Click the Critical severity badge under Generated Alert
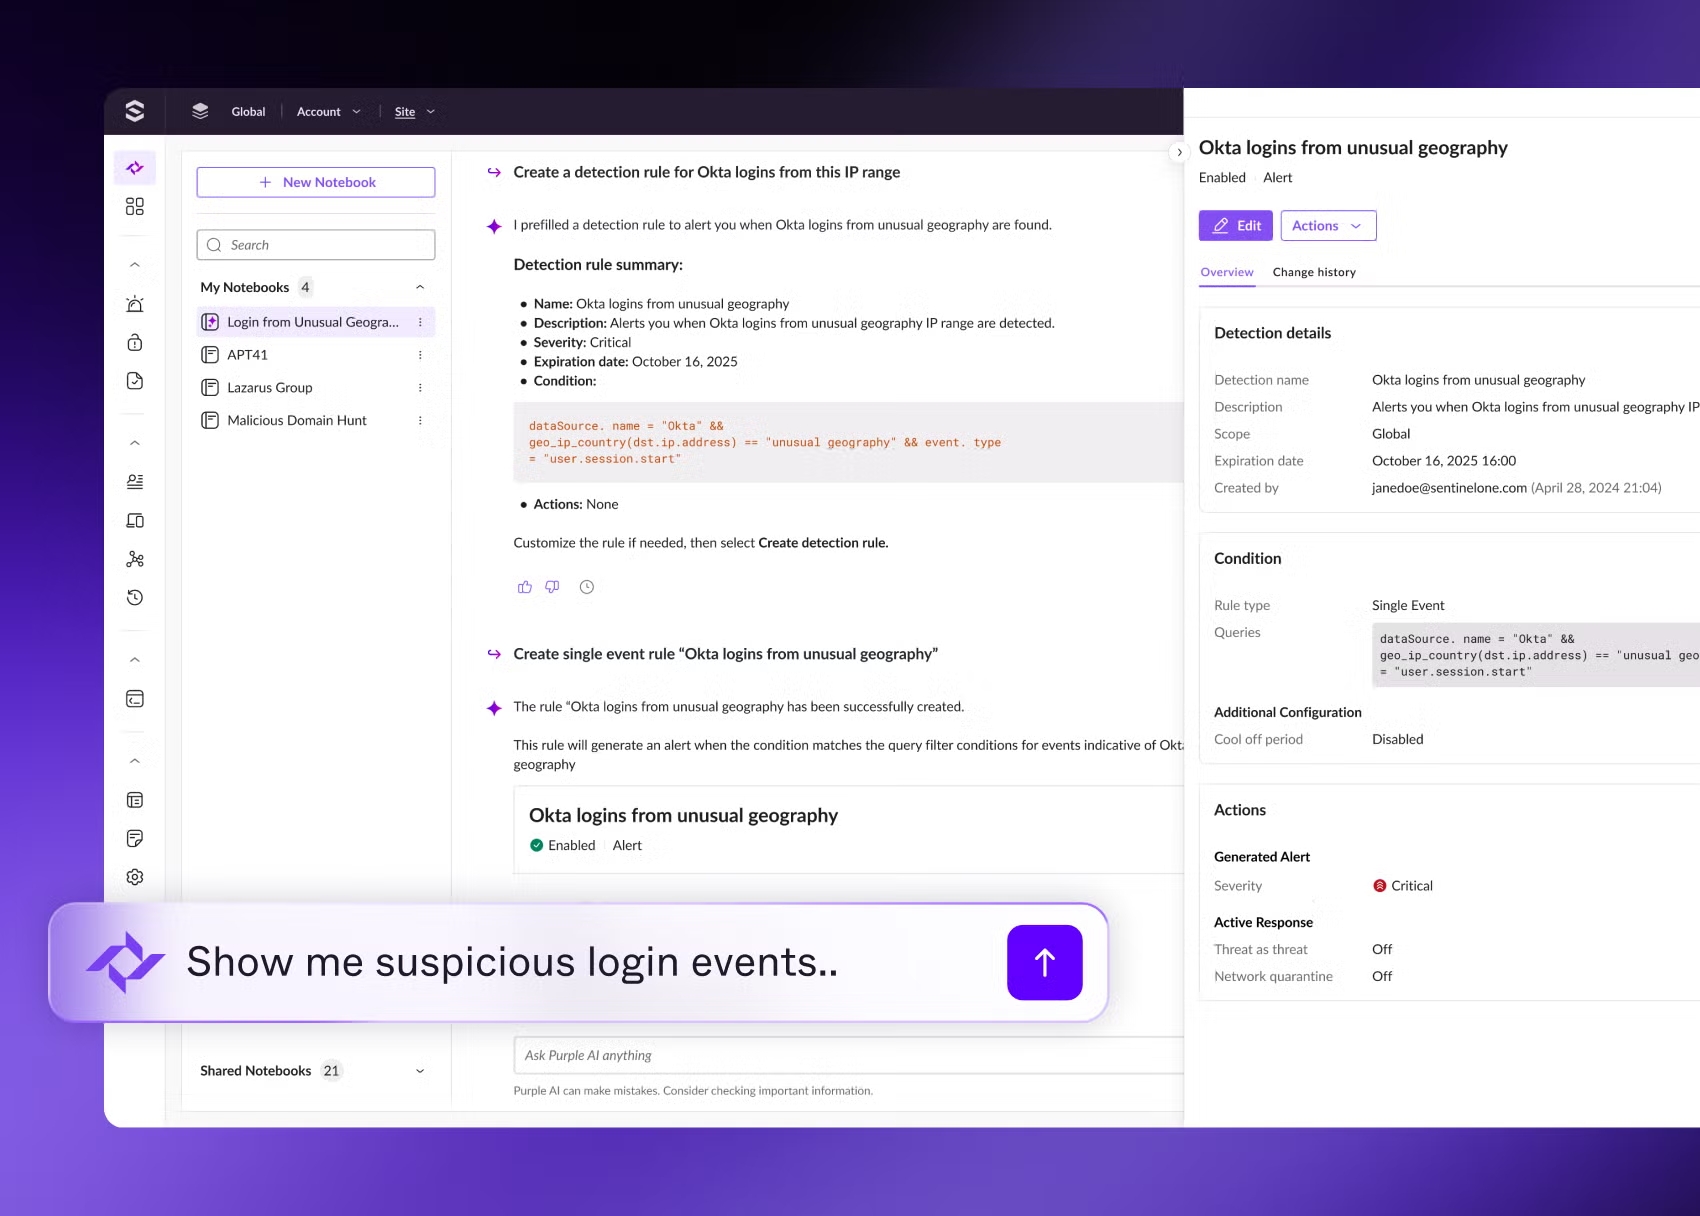This screenshot has width=1700, height=1216. point(1402,885)
